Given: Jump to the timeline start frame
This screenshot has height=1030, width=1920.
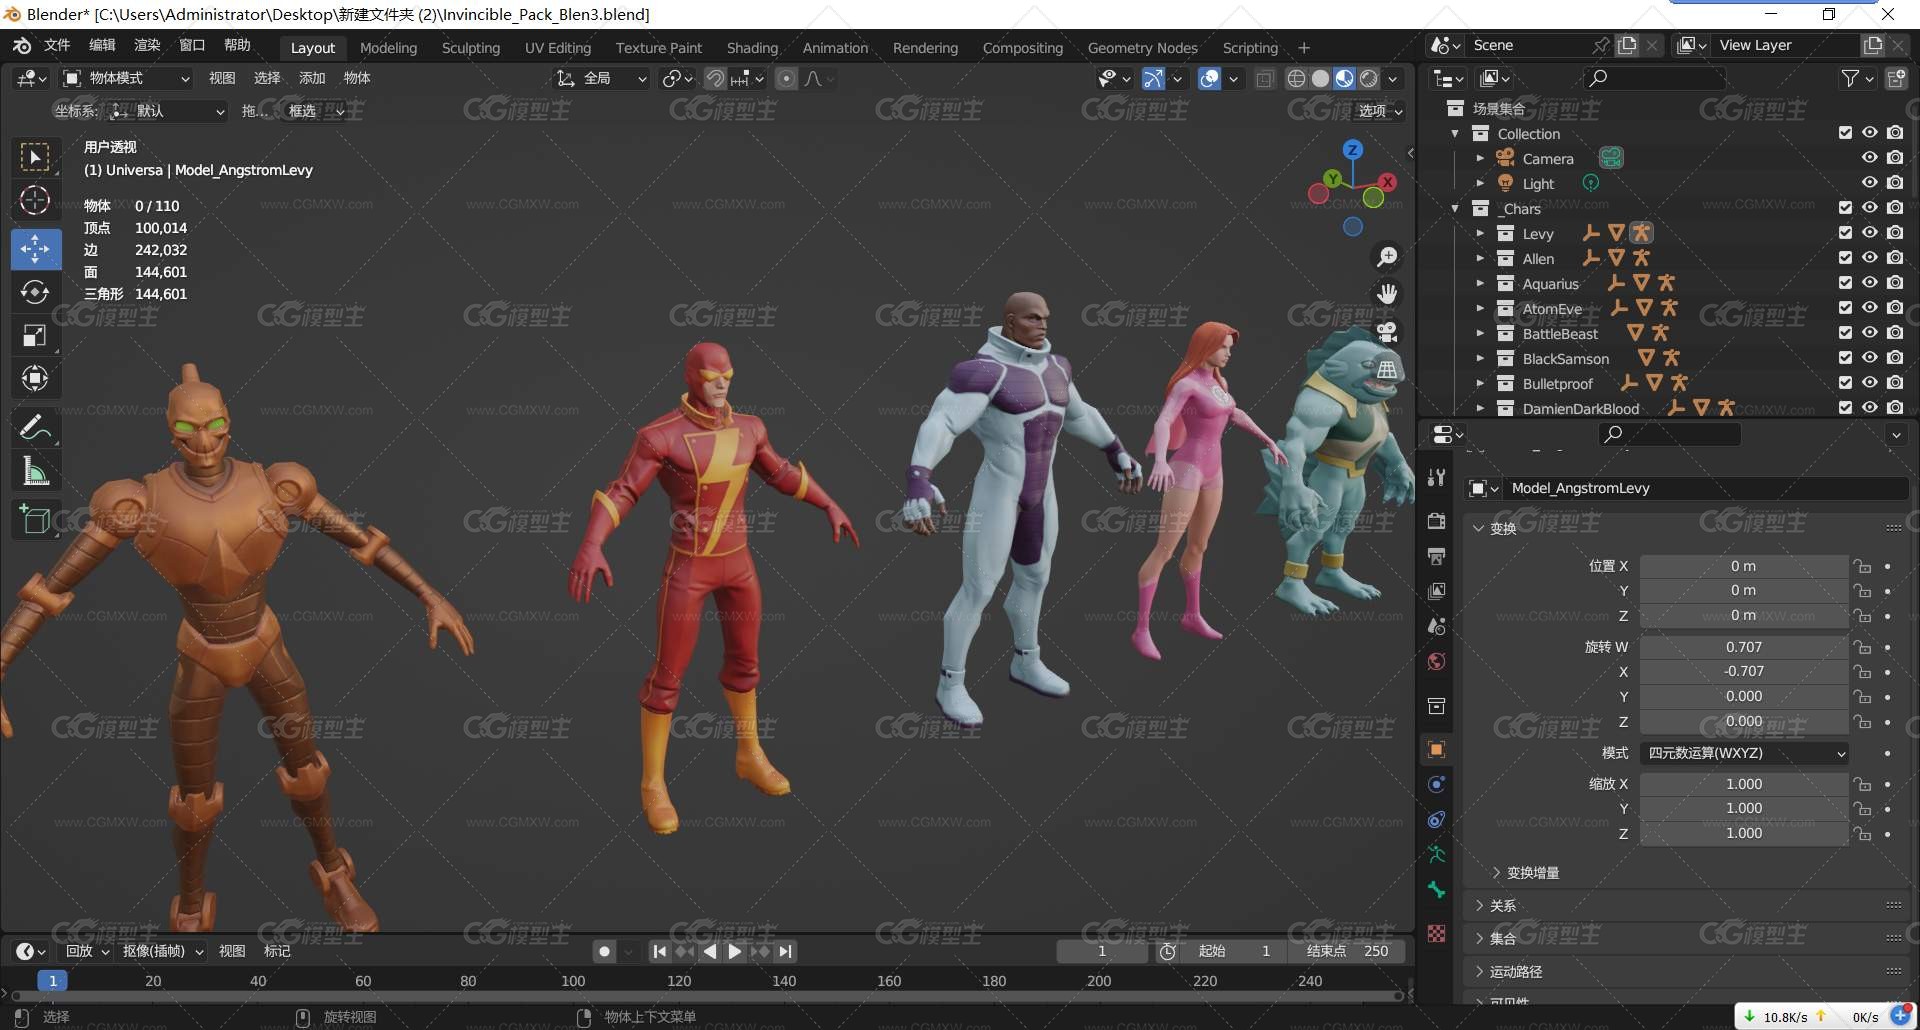Looking at the screenshot, I should (659, 952).
